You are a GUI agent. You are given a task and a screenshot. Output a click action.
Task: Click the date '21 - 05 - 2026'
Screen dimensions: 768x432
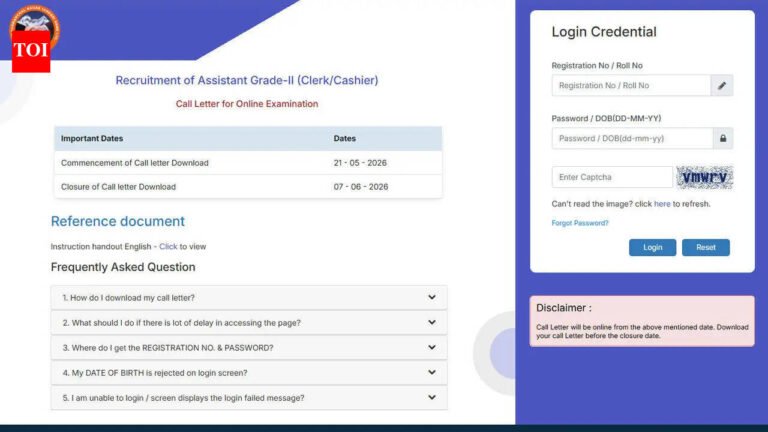tap(360, 163)
